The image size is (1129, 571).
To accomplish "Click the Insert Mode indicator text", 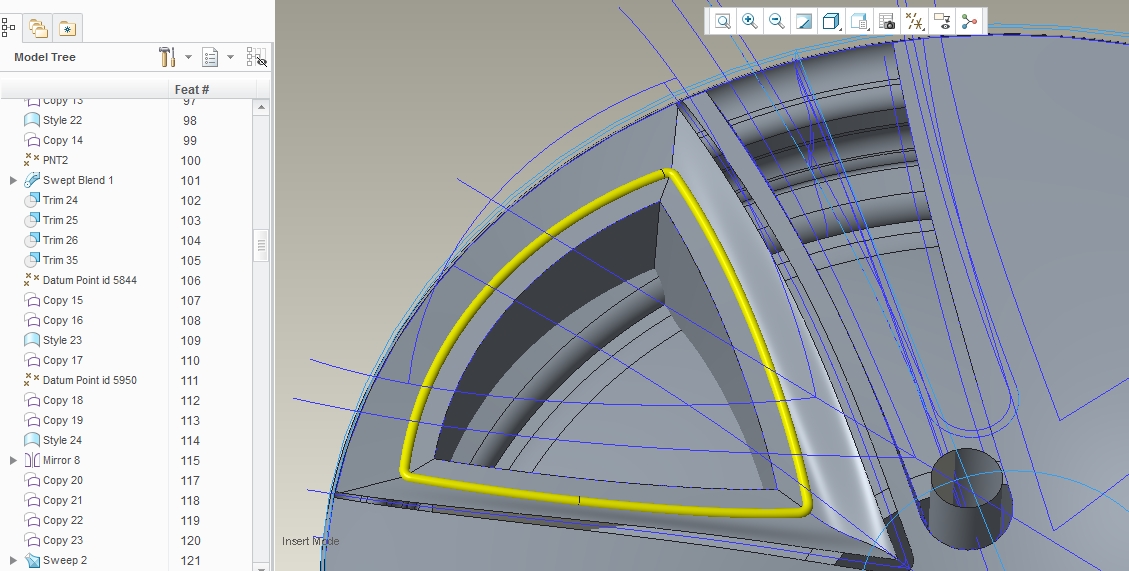I will click(x=310, y=541).
